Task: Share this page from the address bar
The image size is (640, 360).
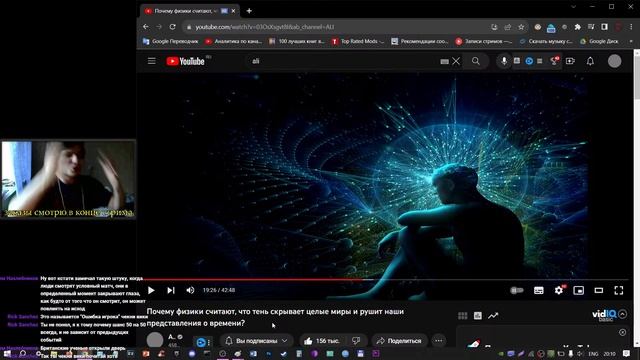Action: [507, 27]
